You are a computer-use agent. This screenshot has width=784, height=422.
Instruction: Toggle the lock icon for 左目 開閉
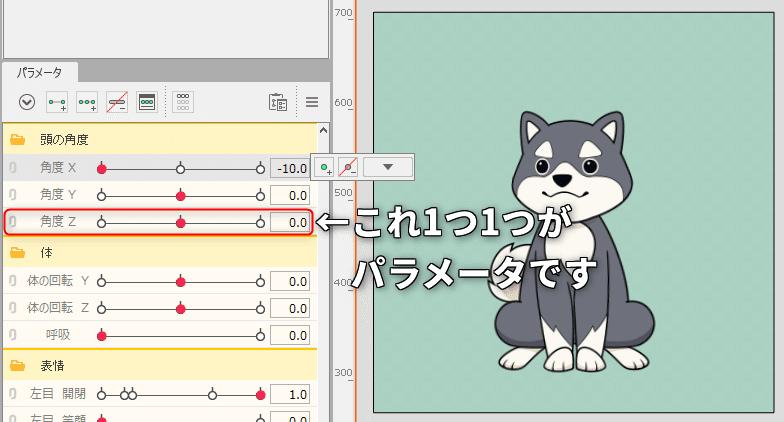tap(13, 394)
